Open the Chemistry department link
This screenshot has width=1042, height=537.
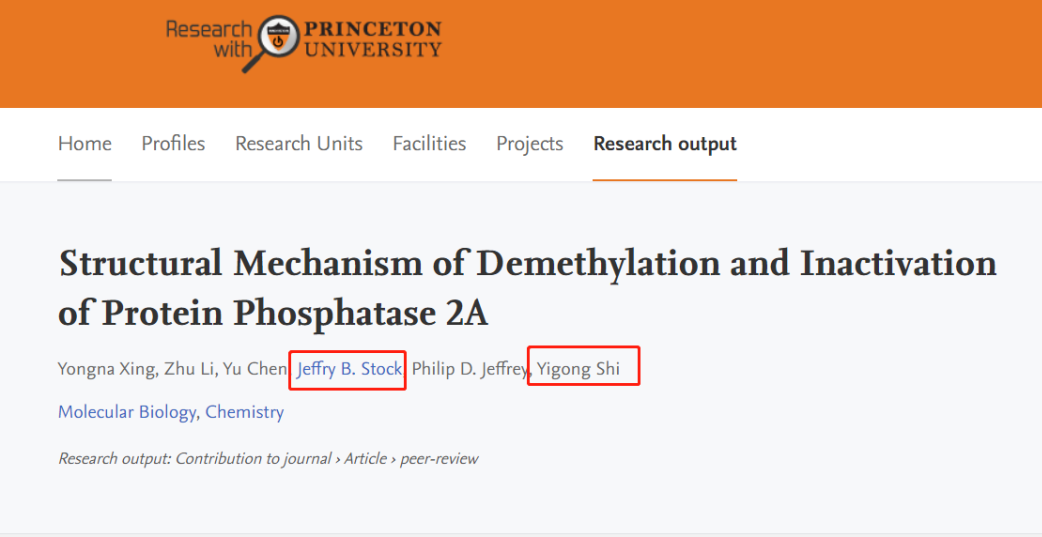pyautogui.click(x=245, y=412)
